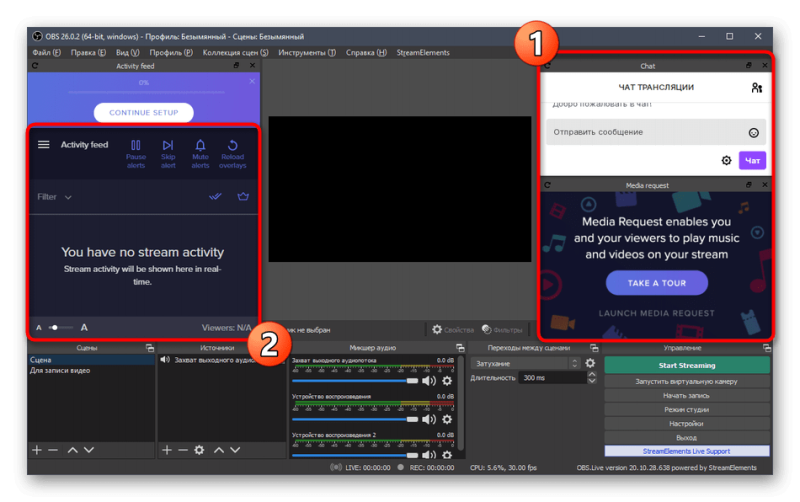
Task: Skip the current alert
Action: pyautogui.click(x=168, y=154)
